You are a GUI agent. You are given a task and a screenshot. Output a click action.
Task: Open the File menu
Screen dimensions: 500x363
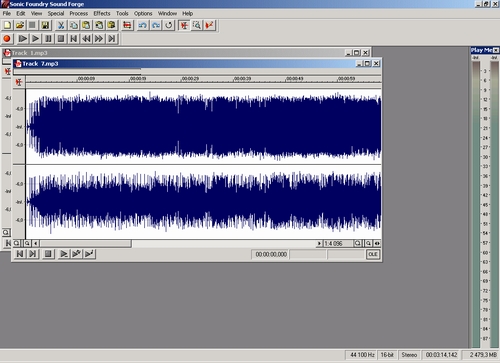tap(7, 14)
